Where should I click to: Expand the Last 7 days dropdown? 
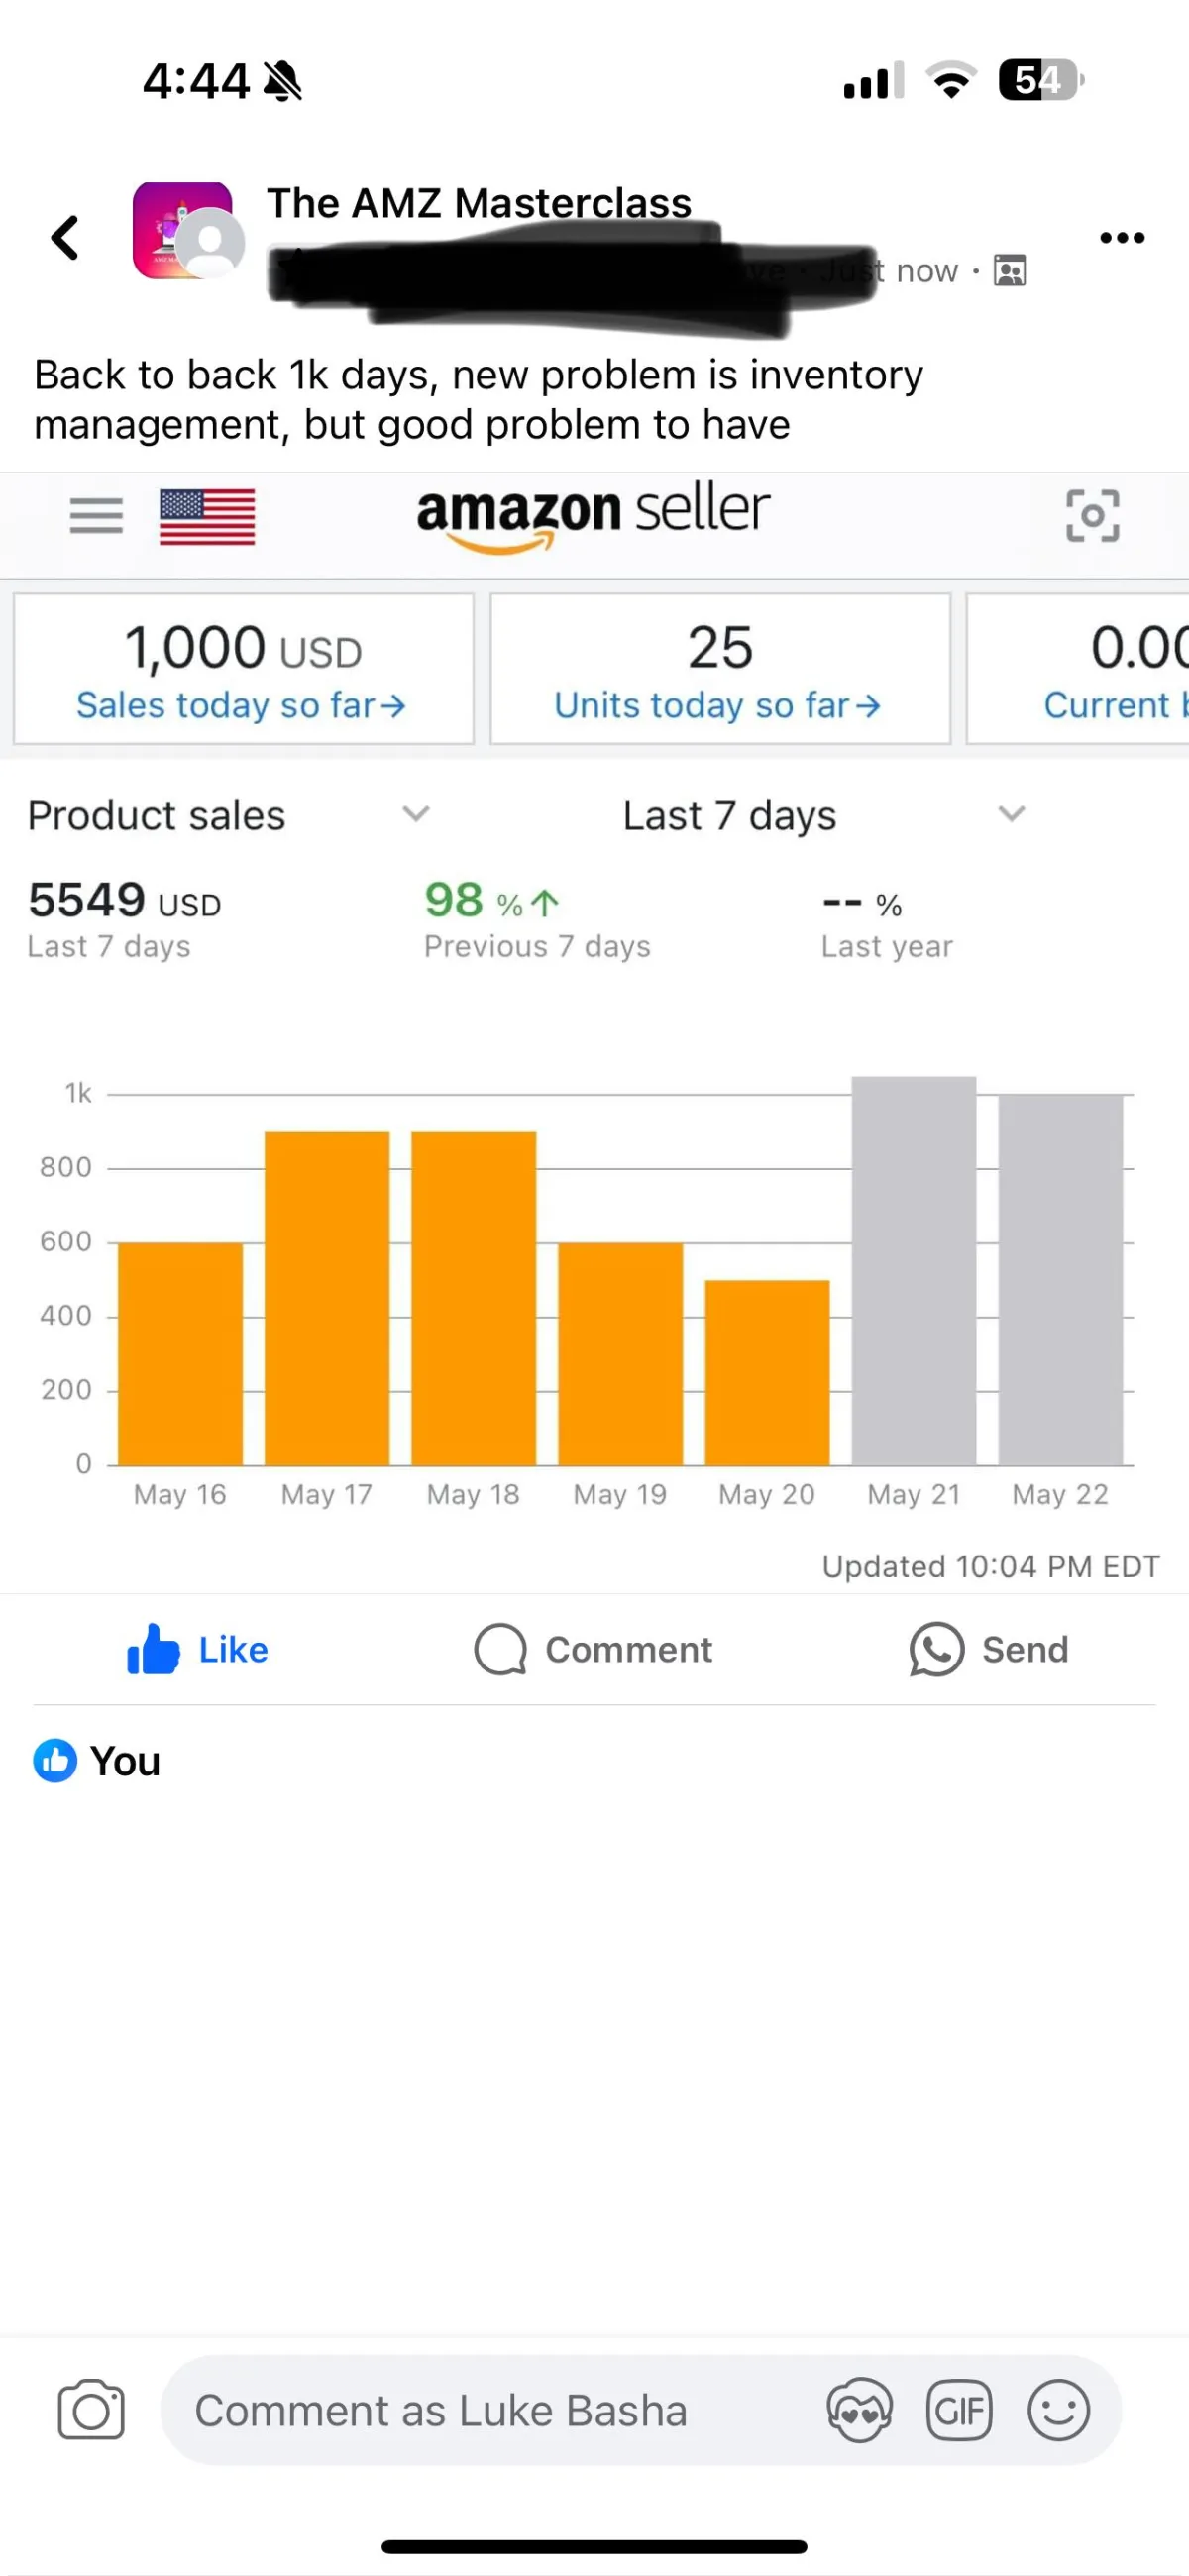825,815
